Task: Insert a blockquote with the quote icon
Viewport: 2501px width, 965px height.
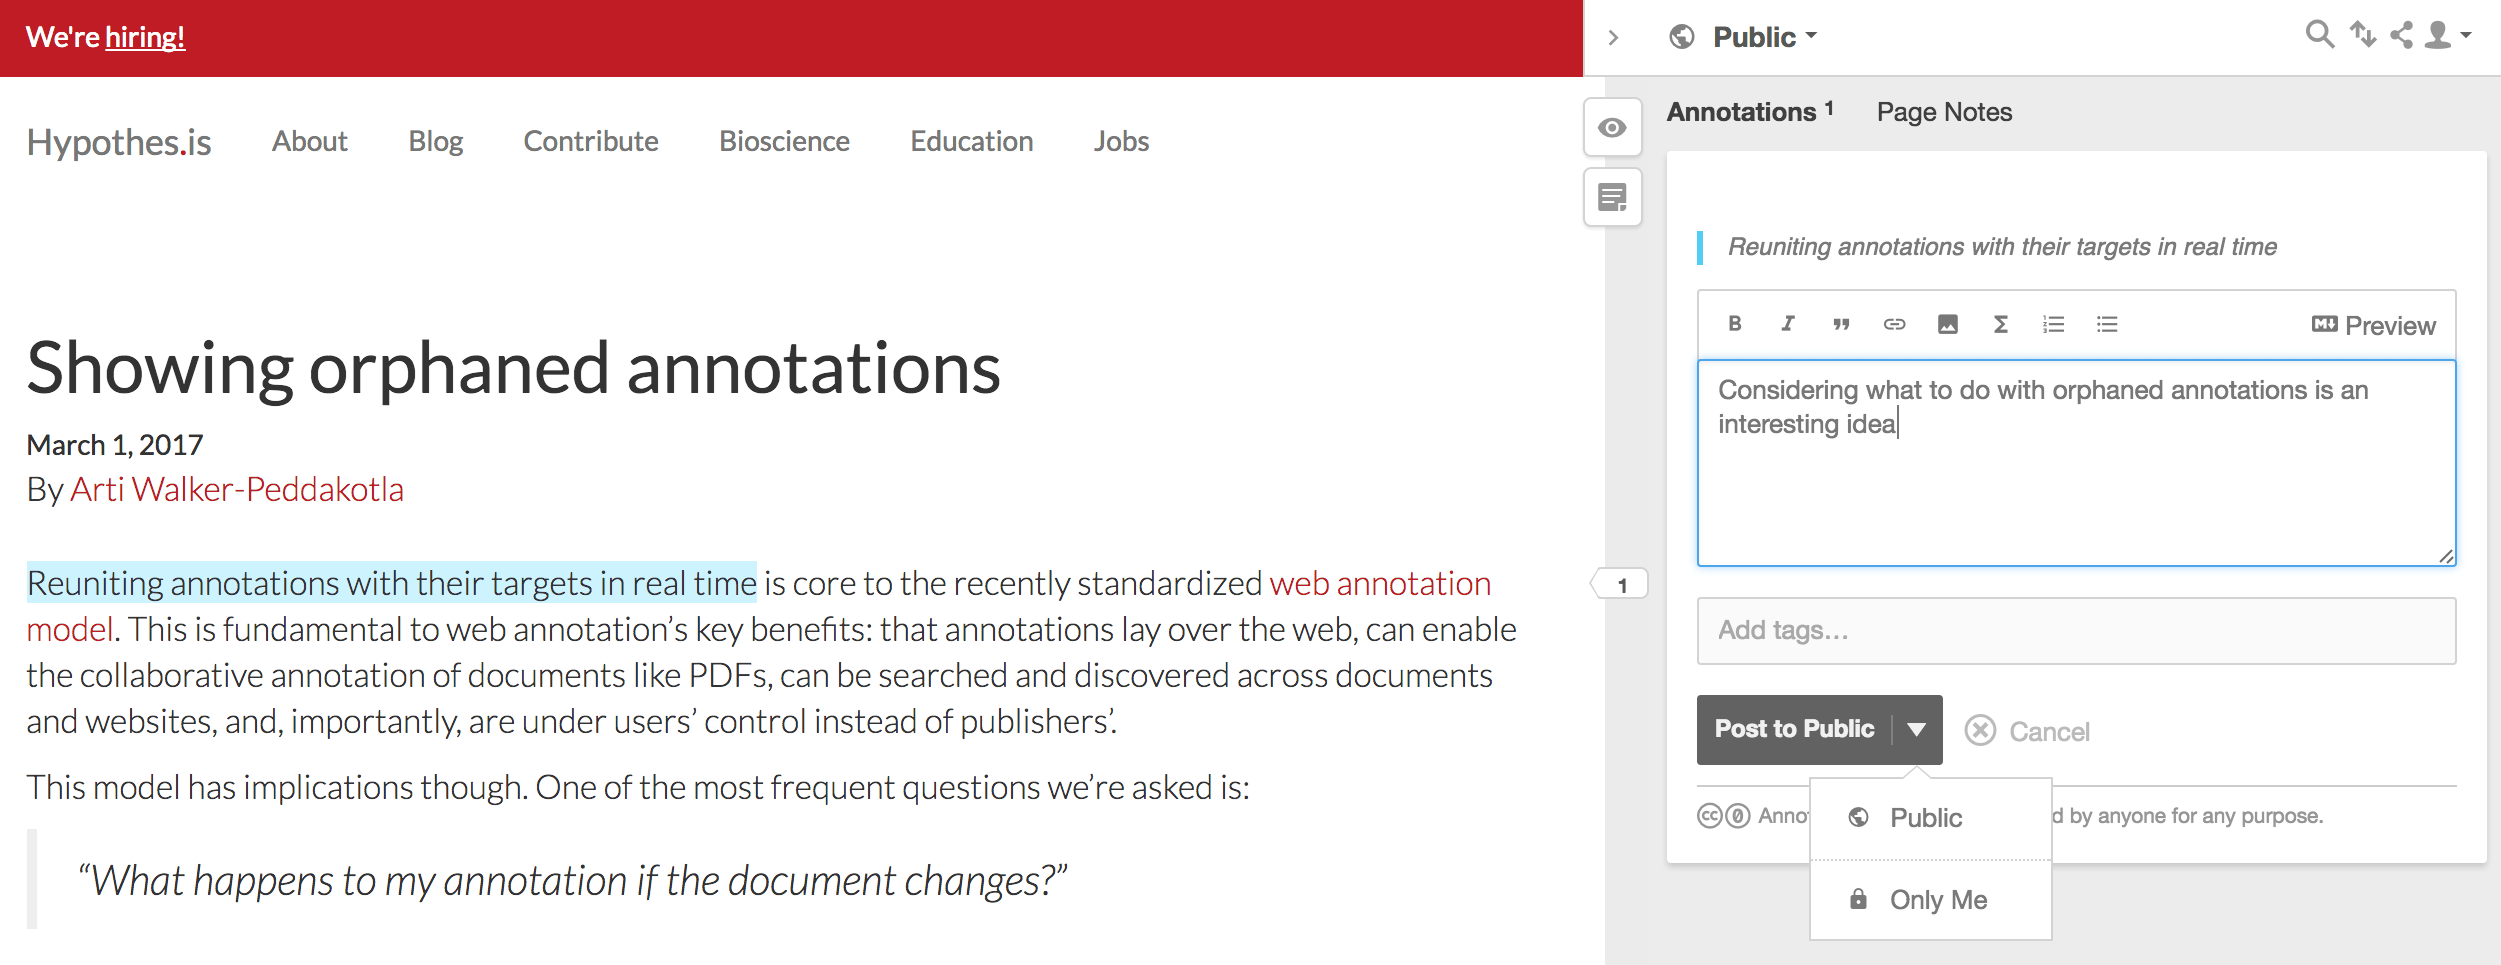Action: point(1841,324)
